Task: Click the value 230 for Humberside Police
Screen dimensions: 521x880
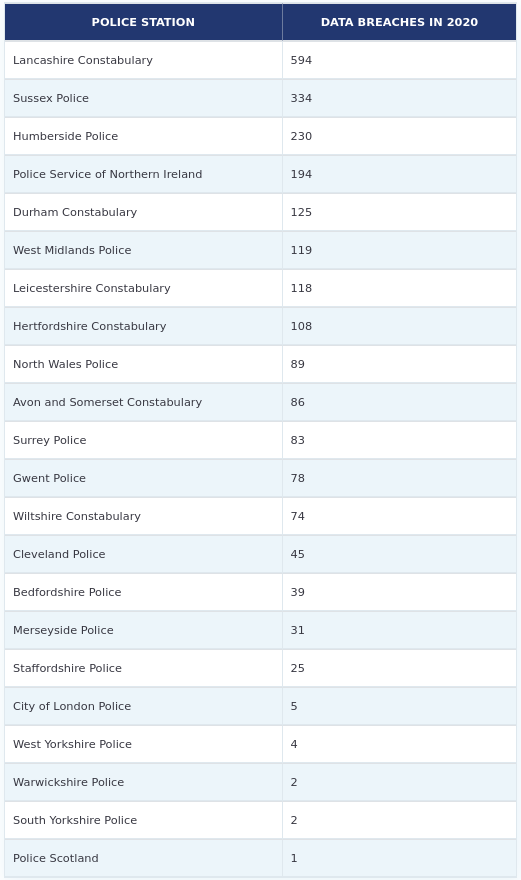Action: coord(301,136)
